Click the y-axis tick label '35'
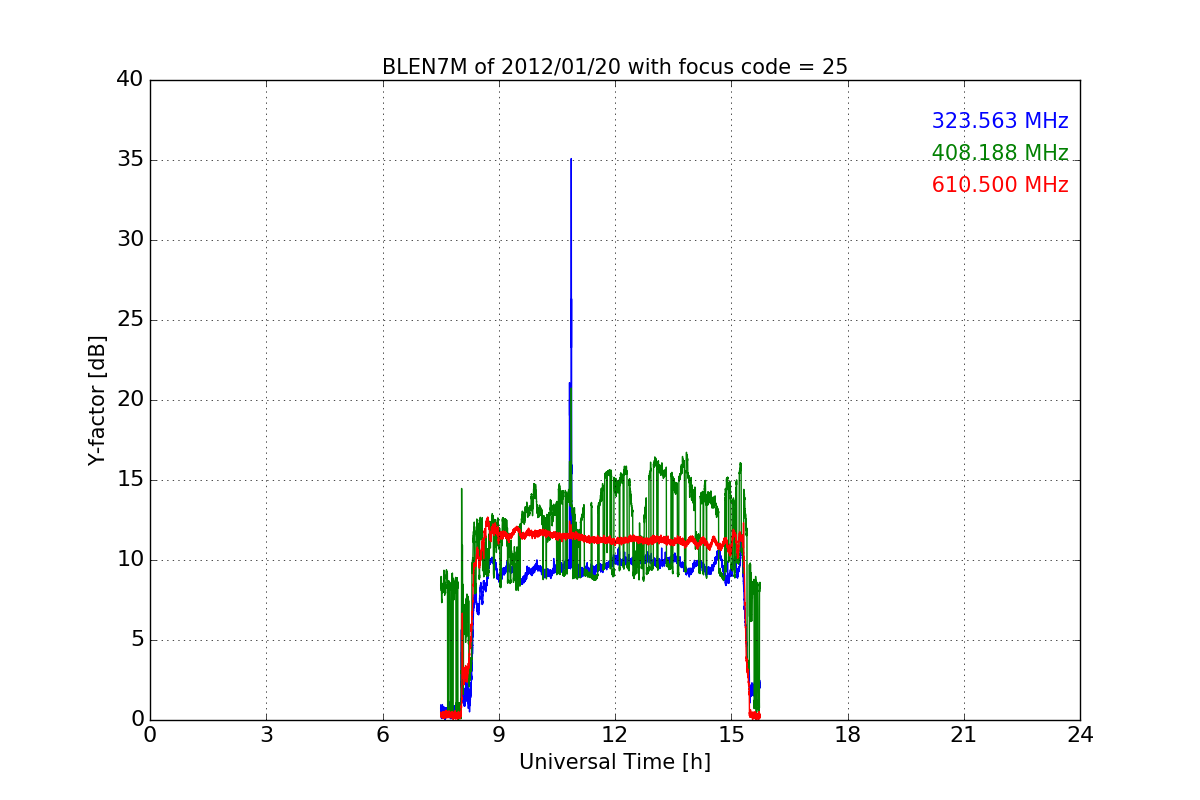The width and height of the screenshot is (1200, 800). pos(130,160)
